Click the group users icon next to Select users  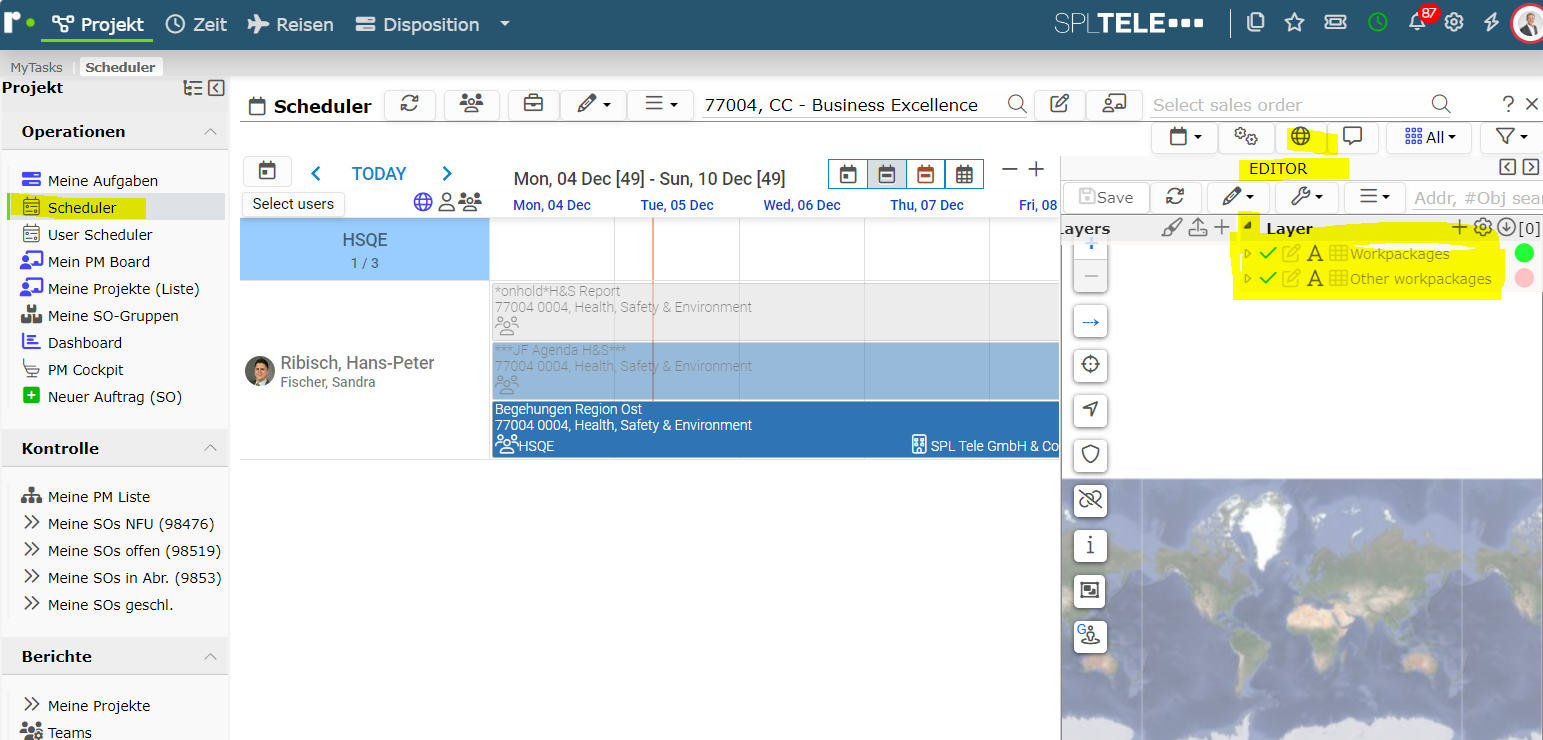[470, 202]
